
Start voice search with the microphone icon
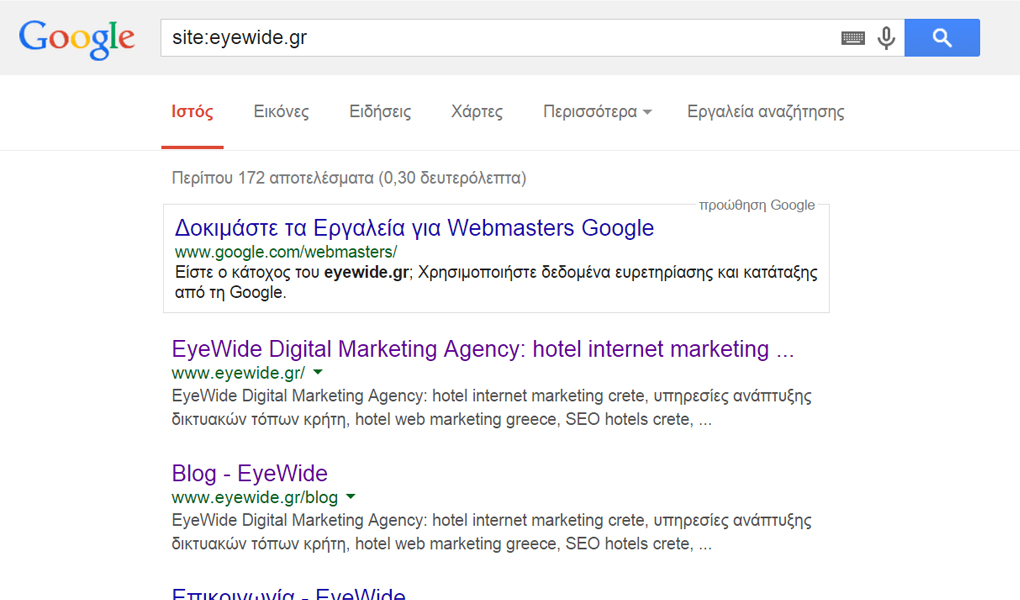(x=886, y=37)
